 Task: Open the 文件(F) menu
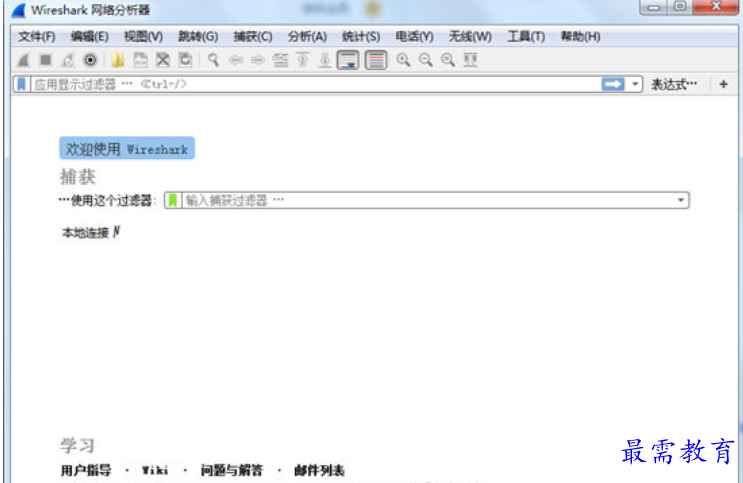coord(36,36)
